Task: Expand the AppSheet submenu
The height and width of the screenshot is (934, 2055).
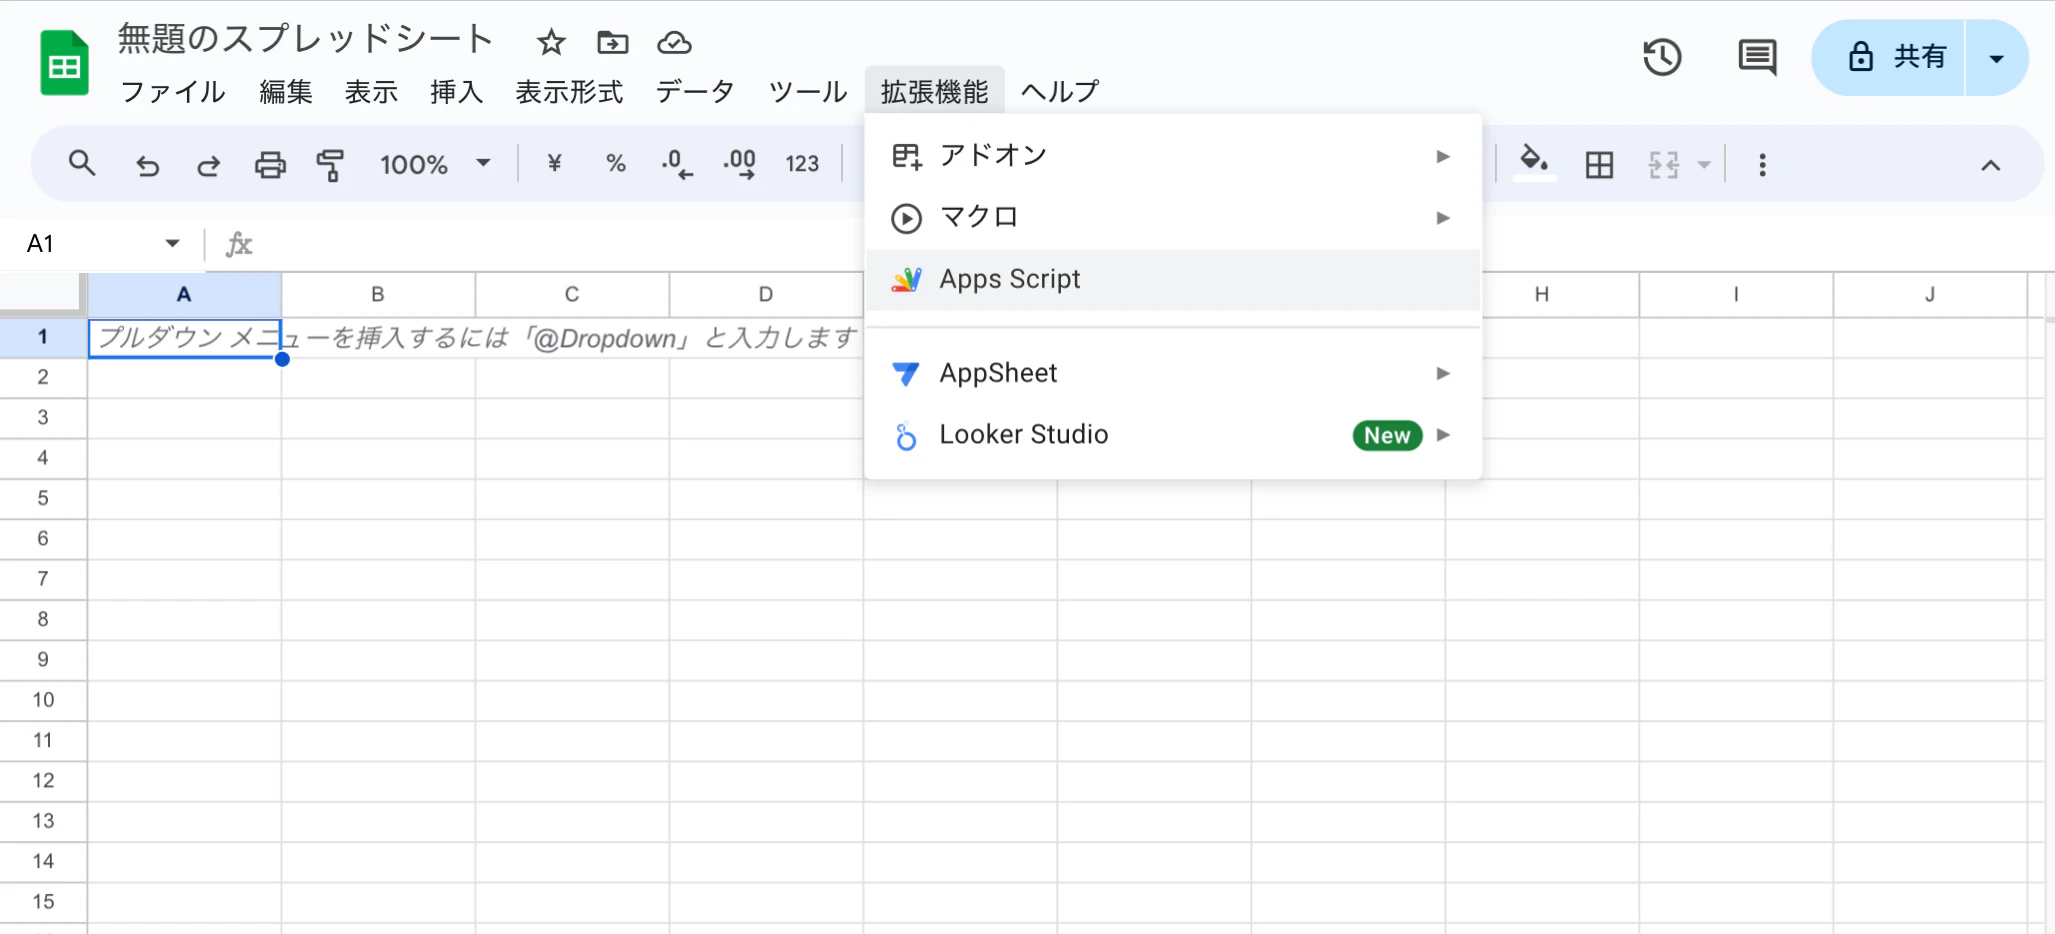Action: [1172, 373]
